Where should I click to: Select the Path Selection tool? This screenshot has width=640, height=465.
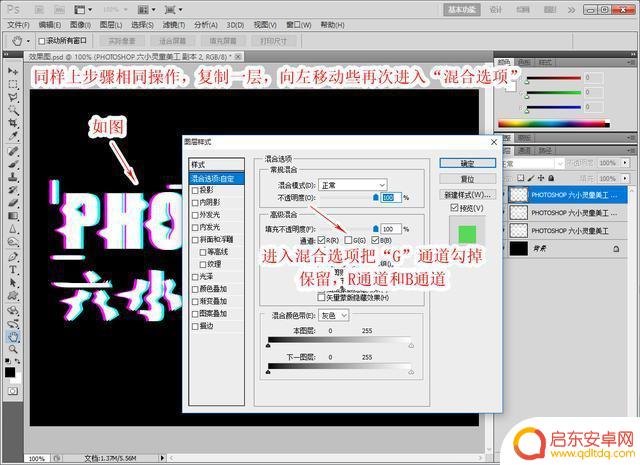[13, 283]
